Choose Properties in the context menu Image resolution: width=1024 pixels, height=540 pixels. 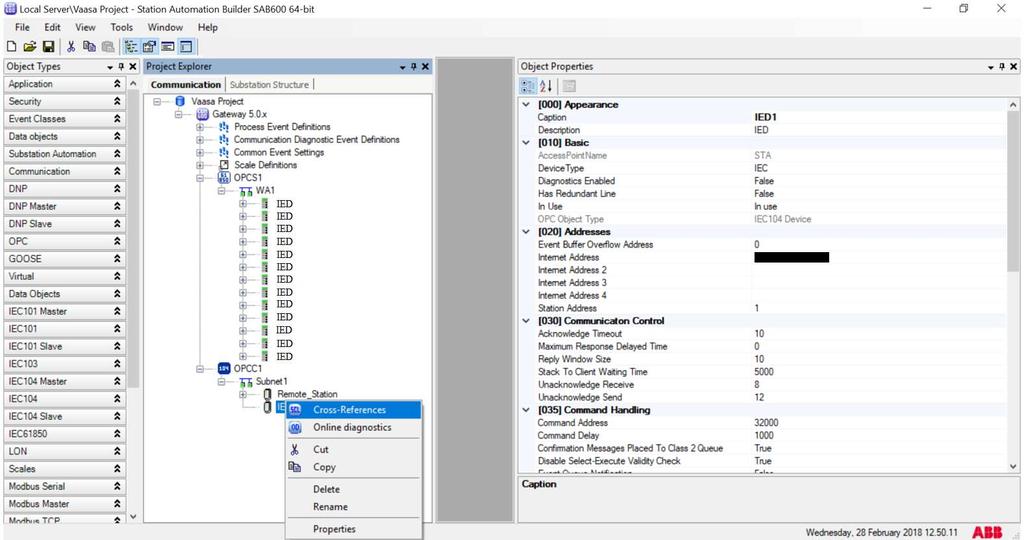(x=353, y=529)
